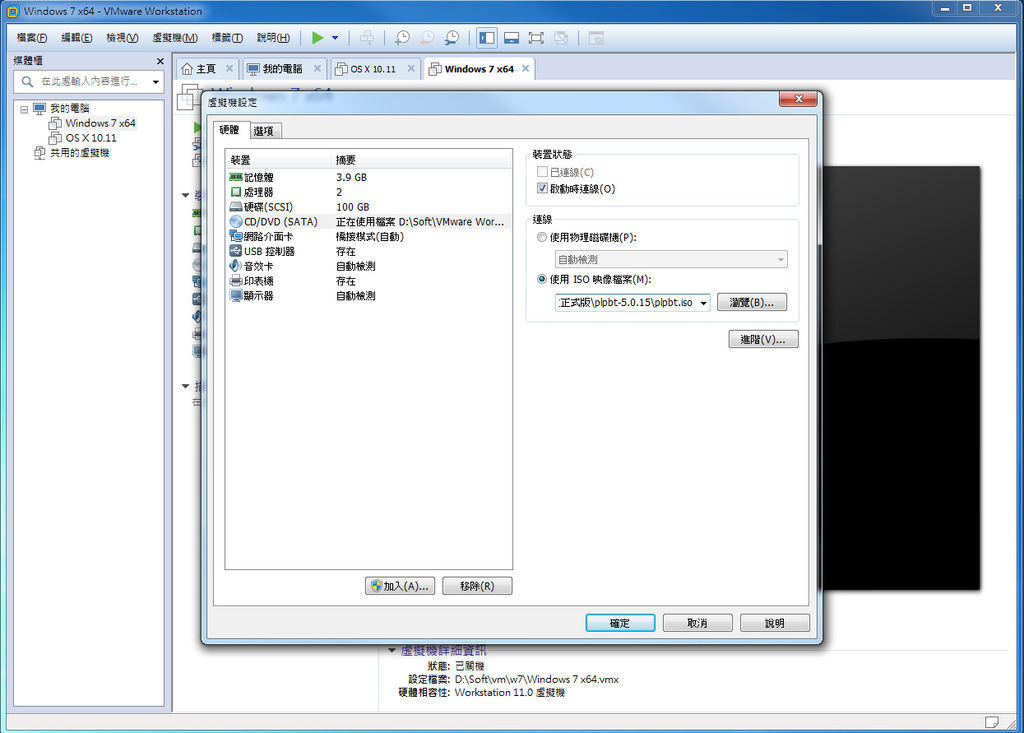1024x733 pixels.
Task: Confirm settings with 確定 button
Action: [x=620, y=623]
